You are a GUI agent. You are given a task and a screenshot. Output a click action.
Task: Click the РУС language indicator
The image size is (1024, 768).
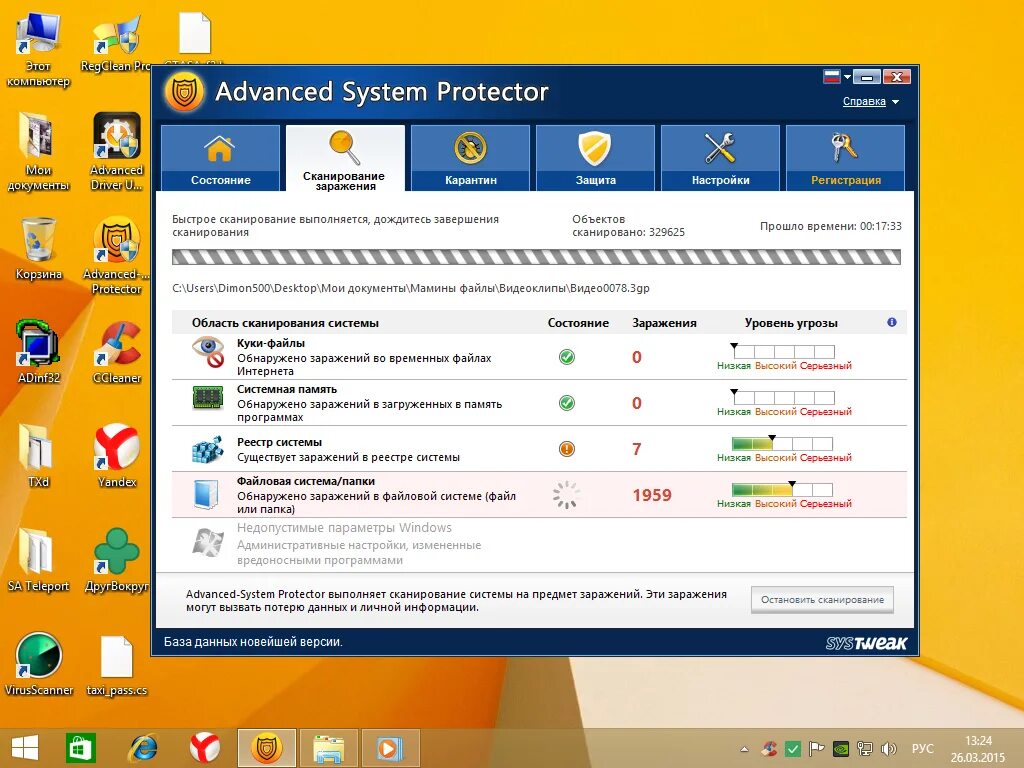[x=922, y=748]
